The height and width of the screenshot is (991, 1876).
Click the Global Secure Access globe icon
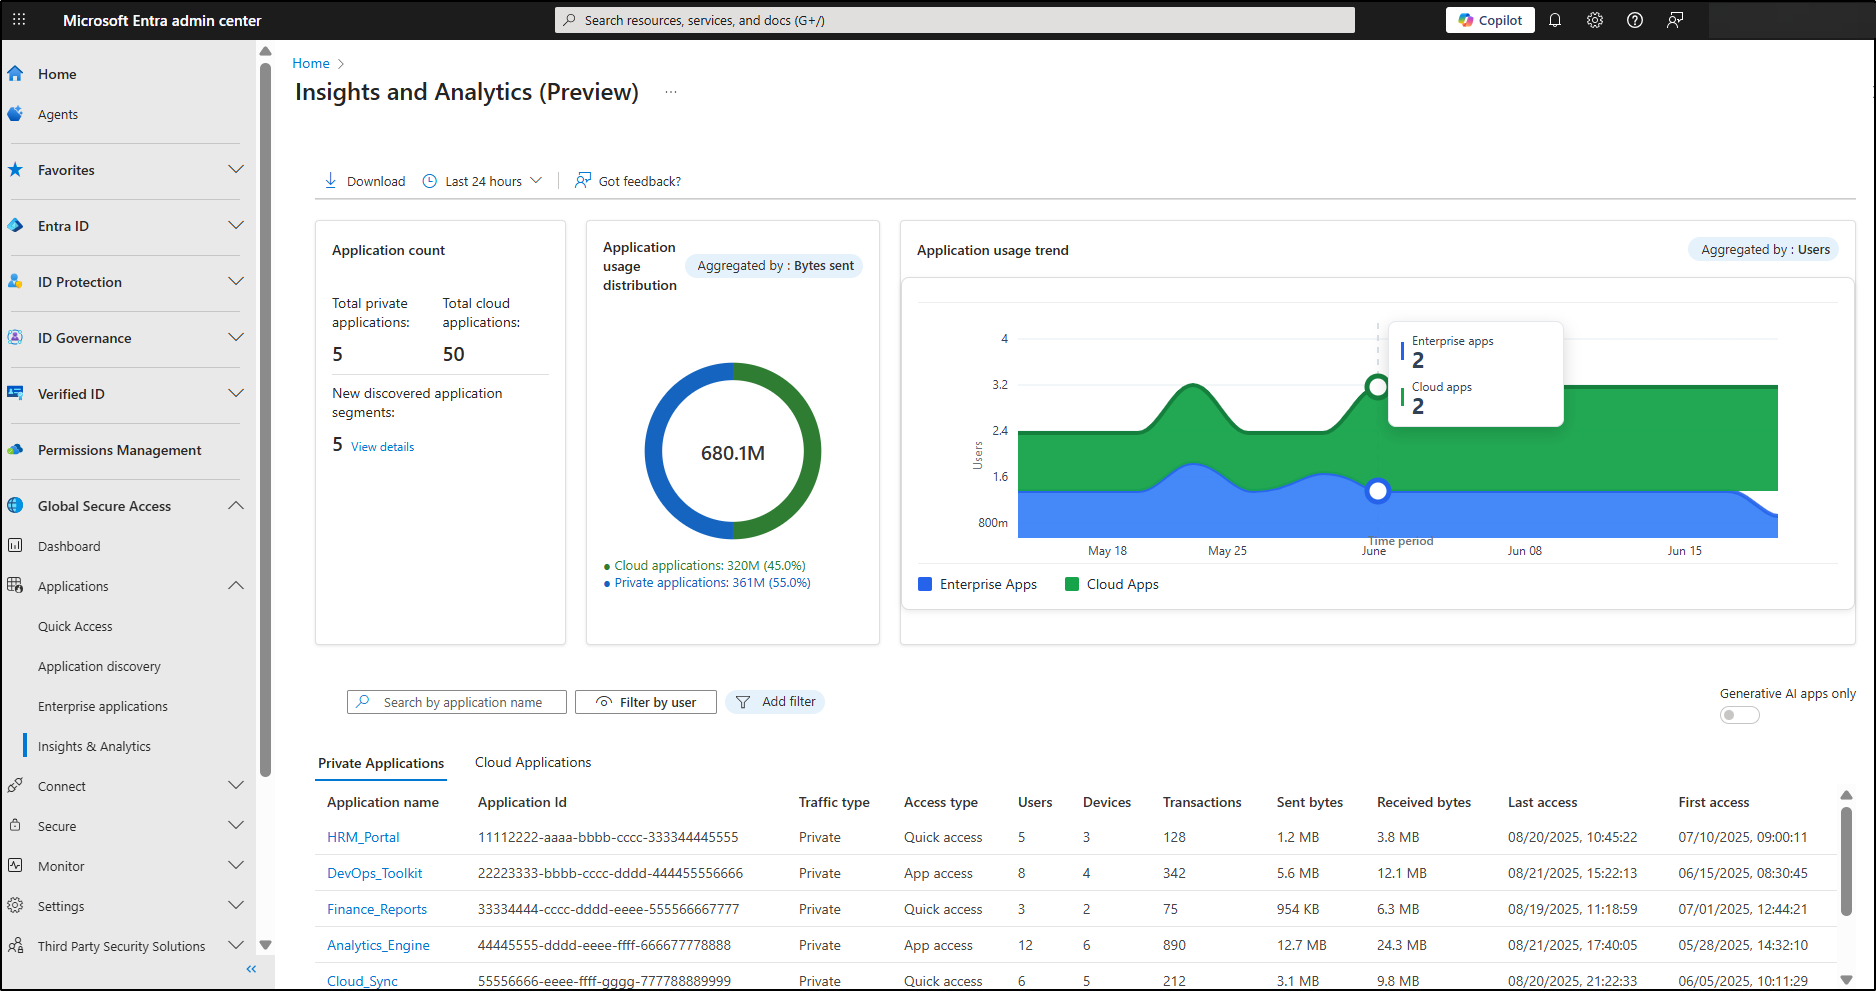[x=15, y=506]
